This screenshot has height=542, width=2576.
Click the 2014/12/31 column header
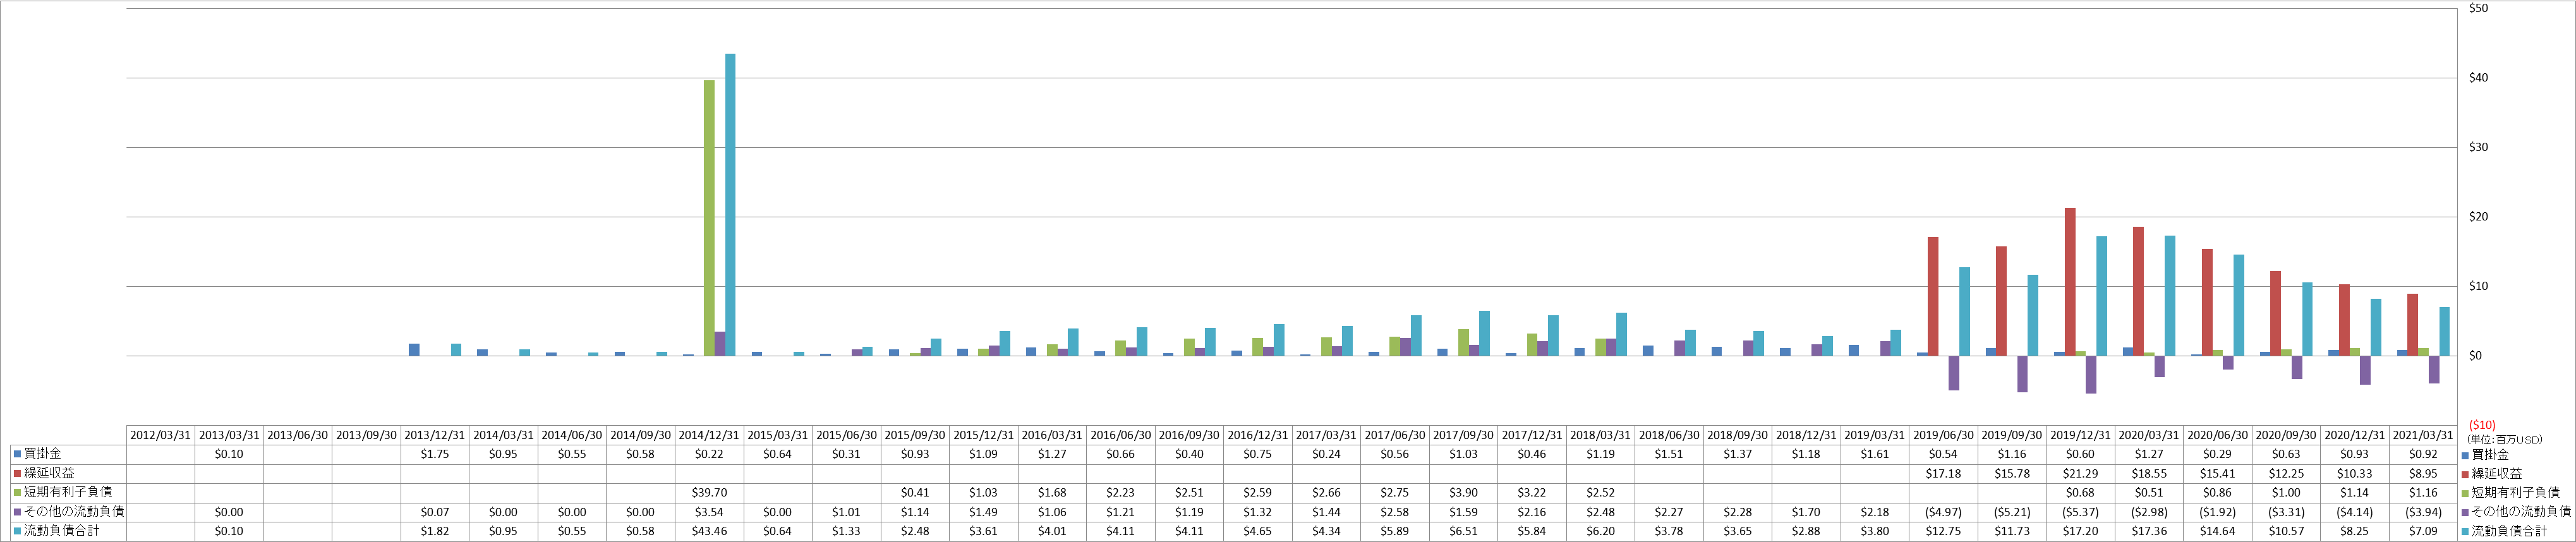(x=709, y=436)
